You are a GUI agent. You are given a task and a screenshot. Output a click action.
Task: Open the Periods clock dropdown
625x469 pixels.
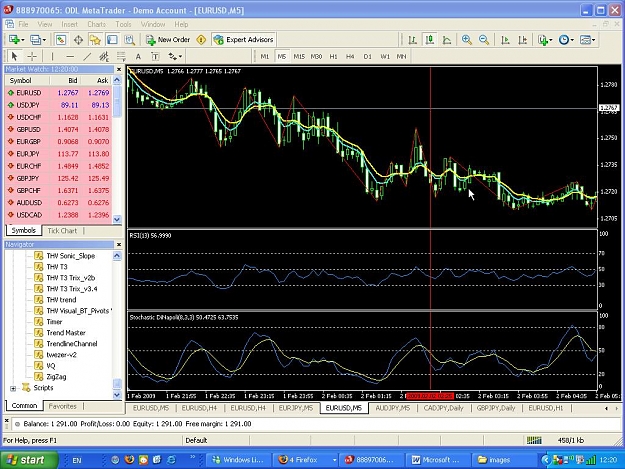point(566,39)
